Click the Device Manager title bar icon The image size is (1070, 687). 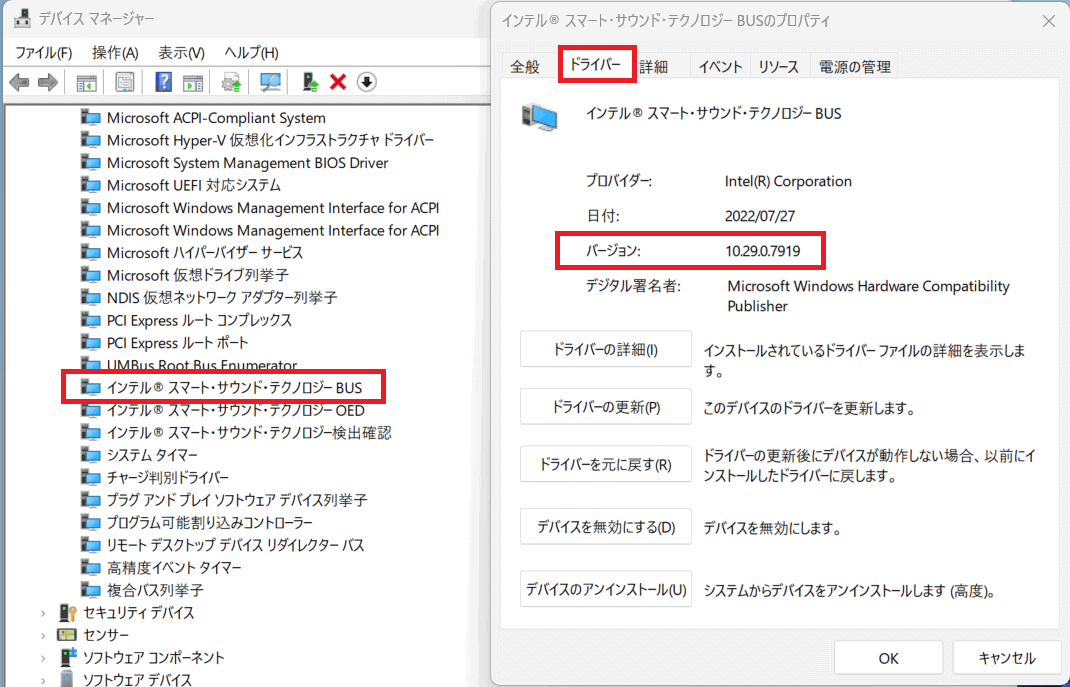tap(22, 18)
